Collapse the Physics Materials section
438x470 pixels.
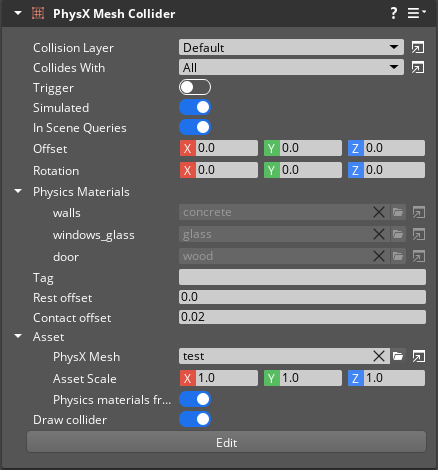pyautogui.click(x=18, y=192)
